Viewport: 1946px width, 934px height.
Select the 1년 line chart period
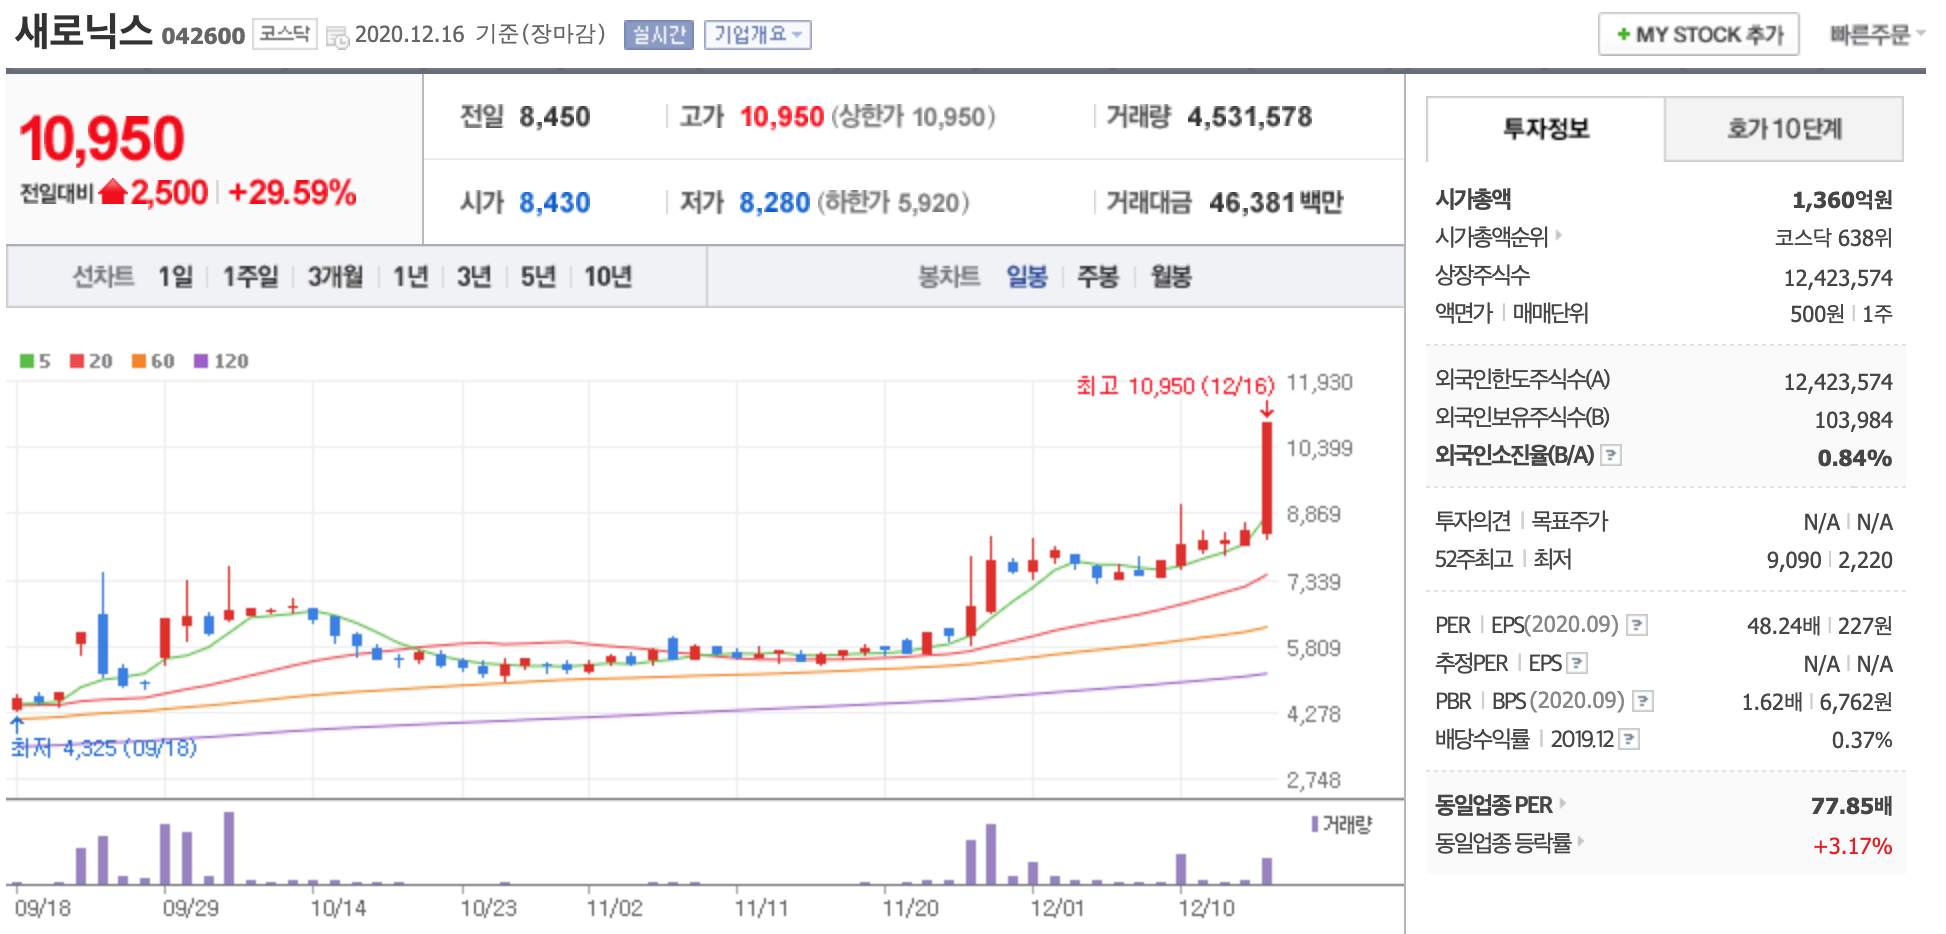pos(410,277)
